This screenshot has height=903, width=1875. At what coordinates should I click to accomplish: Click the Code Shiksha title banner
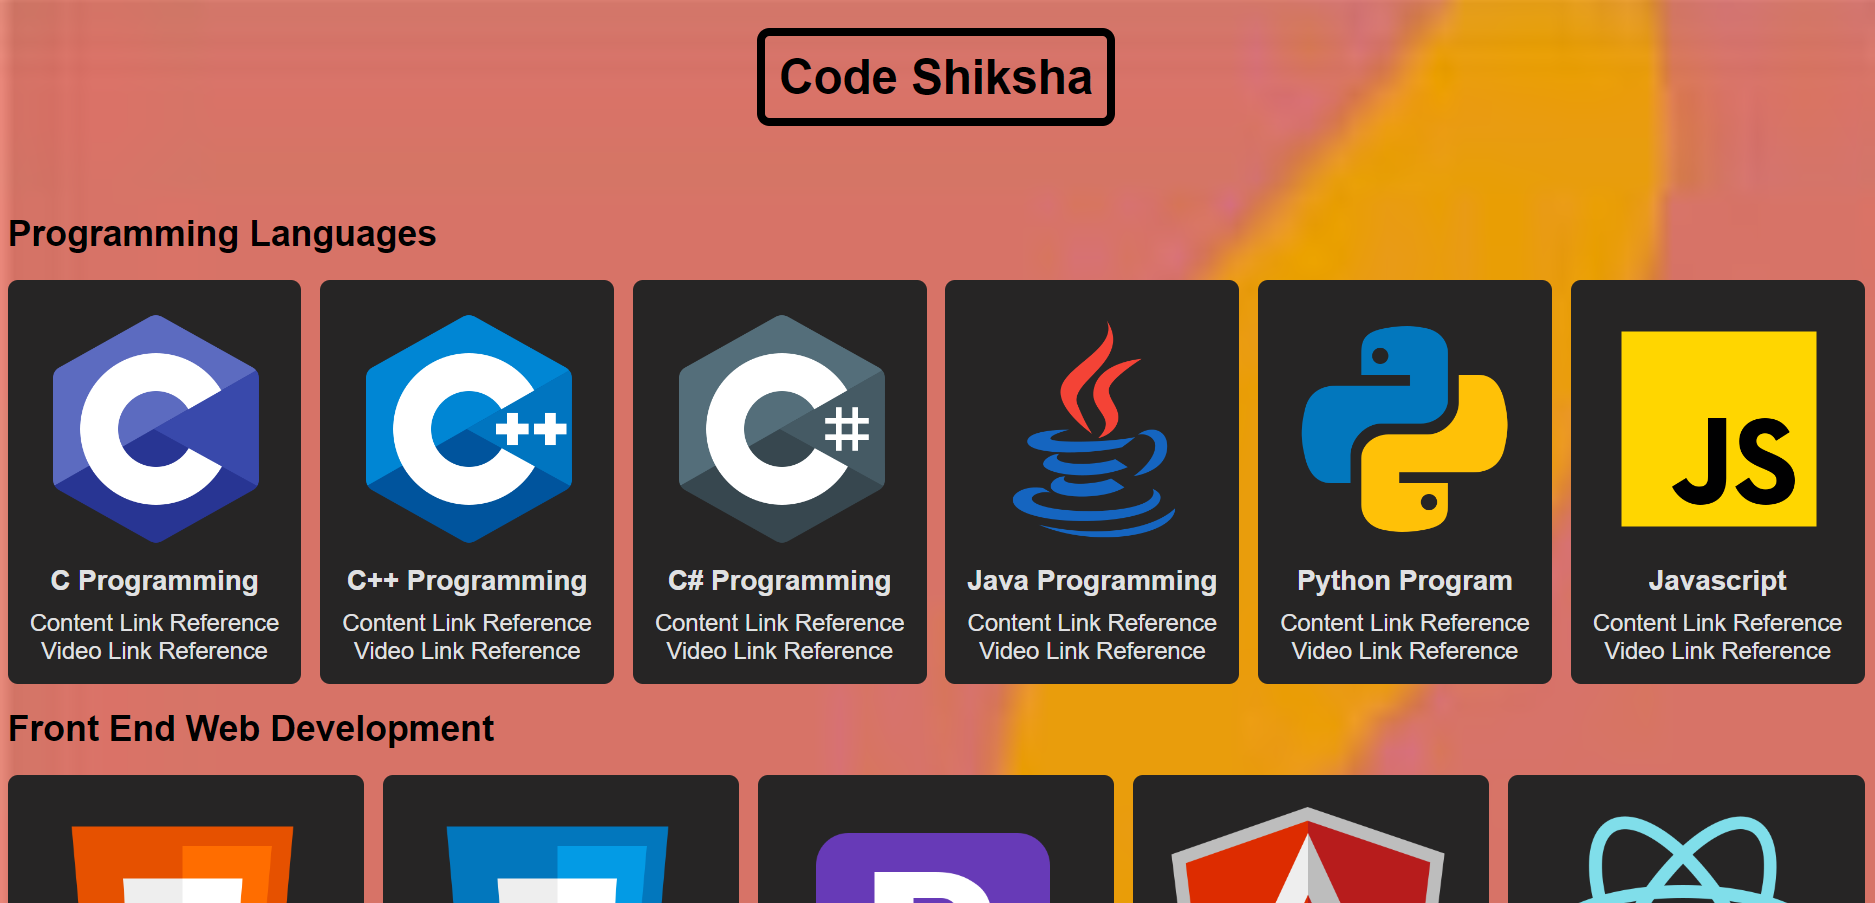[x=936, y=77]
